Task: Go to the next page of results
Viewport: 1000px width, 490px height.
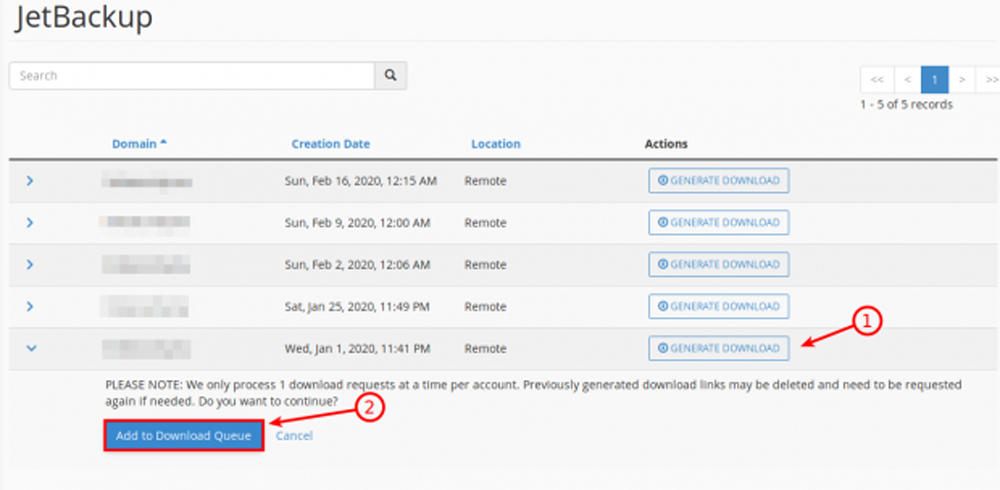Action: pyautogui.click(x=962, y=80)
